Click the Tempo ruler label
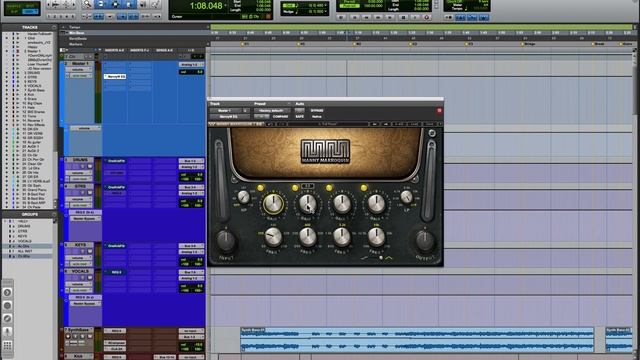 pos(75,27)
